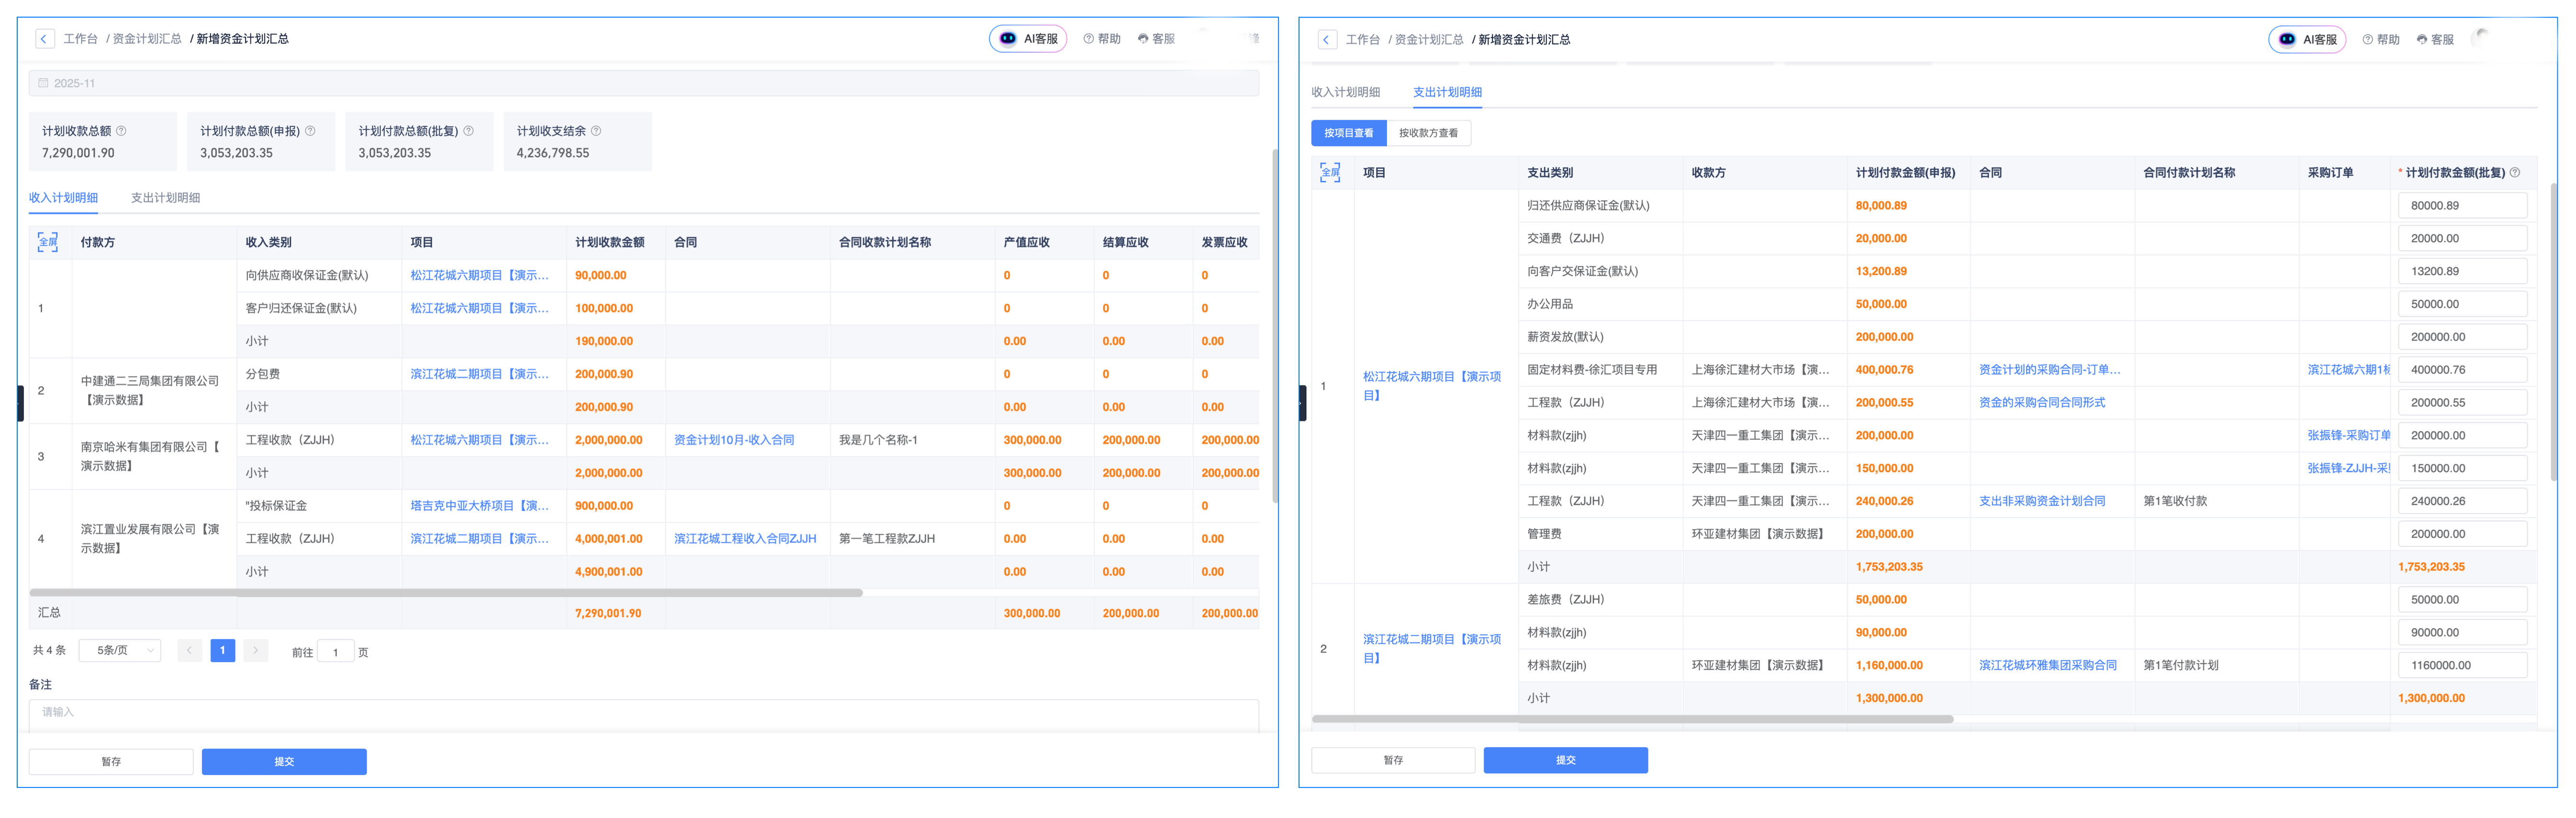
Task: Click the next page arrow in pagination
Action: 256,650
